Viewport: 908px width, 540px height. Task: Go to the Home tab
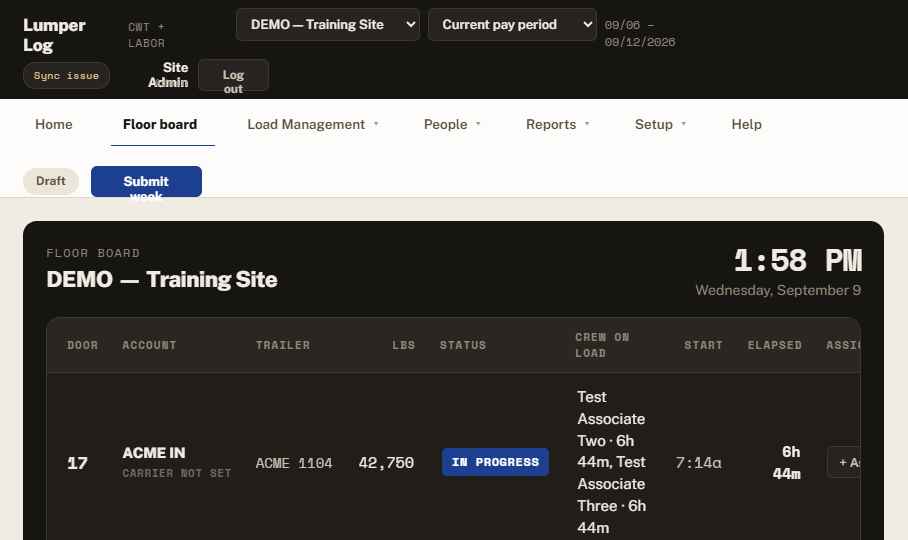click(x=53, y=124)
